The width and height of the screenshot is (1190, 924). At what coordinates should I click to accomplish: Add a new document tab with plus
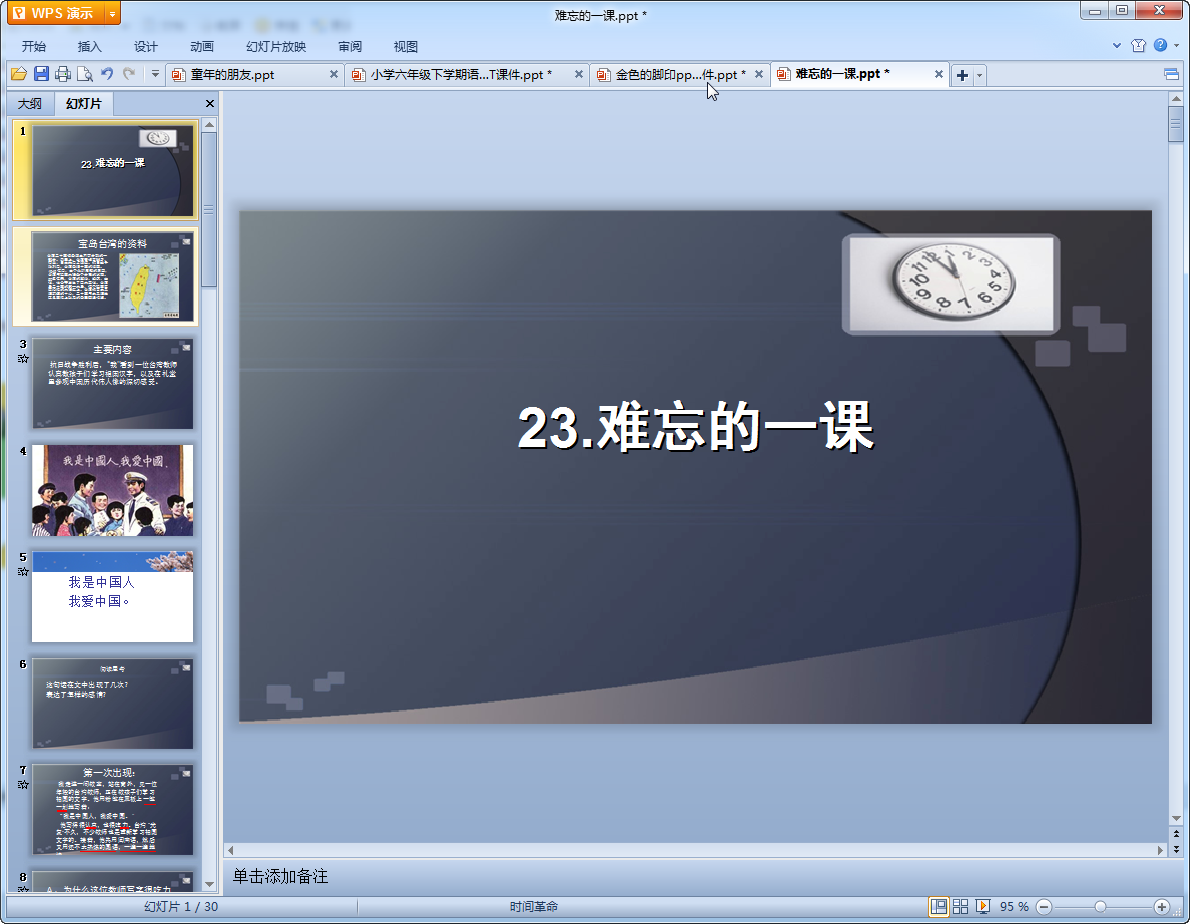click(x=962, y=75)
